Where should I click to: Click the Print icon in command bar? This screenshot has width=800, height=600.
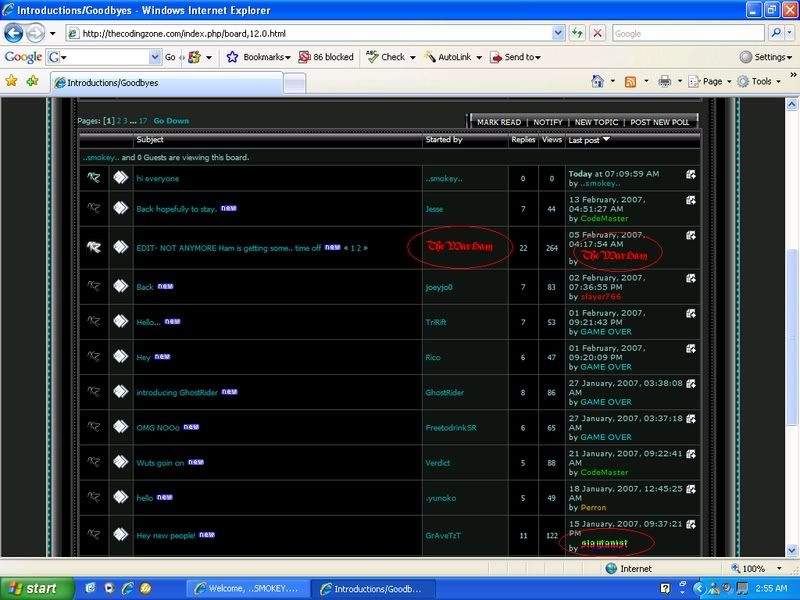pyautogui.click(x=664, y=81)
